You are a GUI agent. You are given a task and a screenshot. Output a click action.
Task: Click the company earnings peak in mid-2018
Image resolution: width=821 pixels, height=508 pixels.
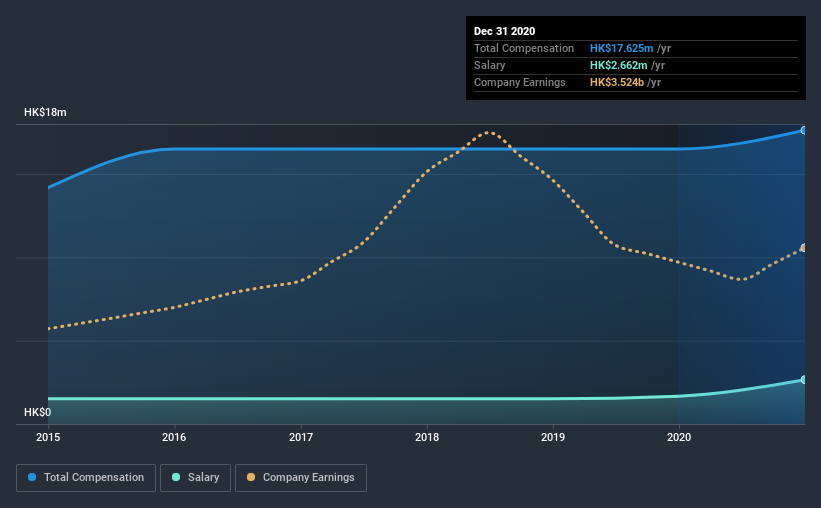(488, 132)
